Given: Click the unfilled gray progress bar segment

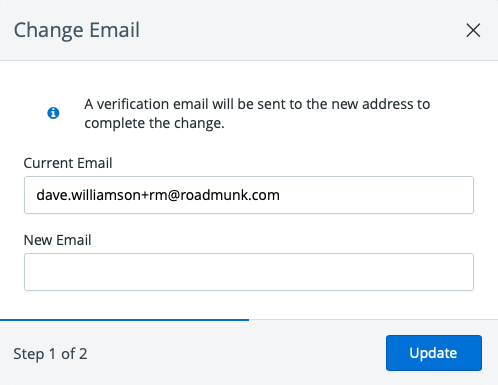Looking at the screenshot, I should [373, 320].
